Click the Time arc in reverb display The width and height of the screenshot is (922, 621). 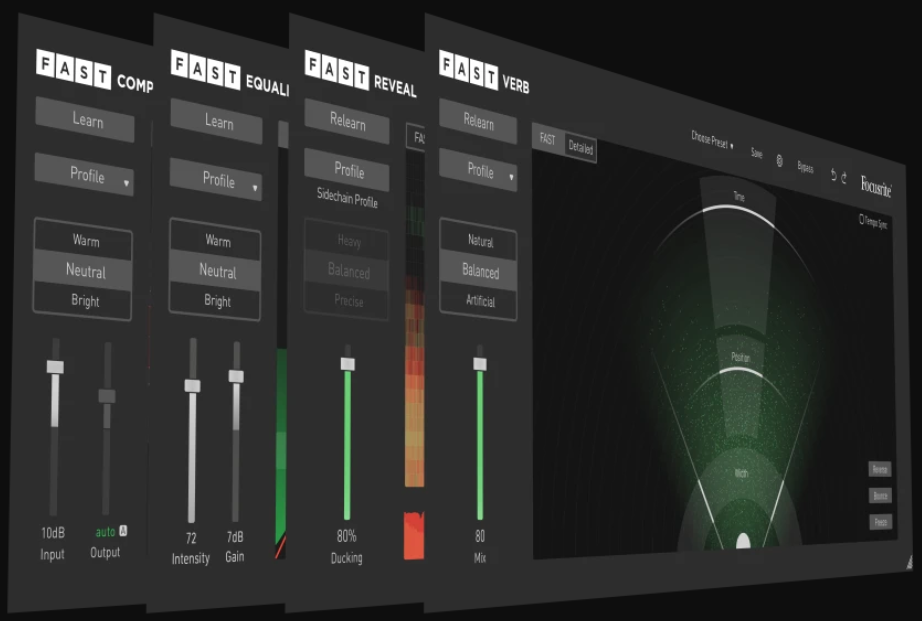(x=739, y=208)
